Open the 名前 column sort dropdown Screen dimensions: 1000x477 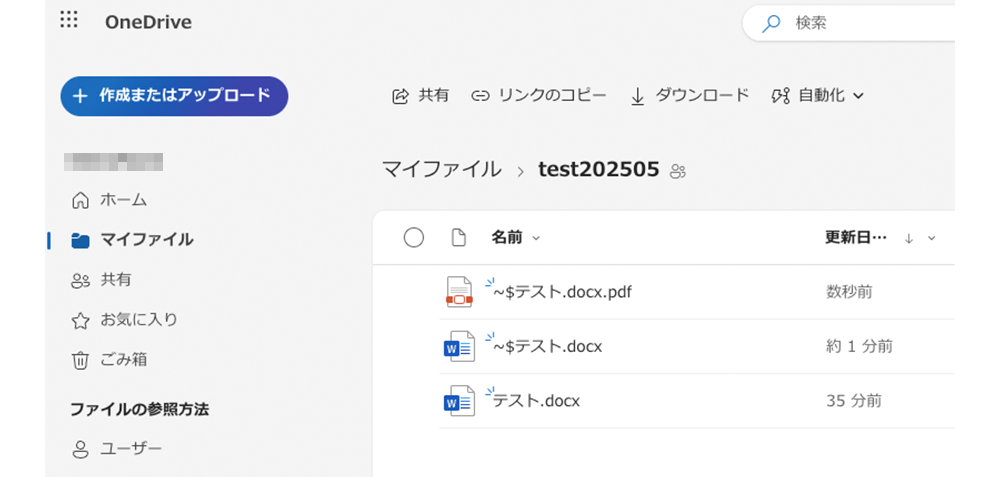tap(536, 238)
